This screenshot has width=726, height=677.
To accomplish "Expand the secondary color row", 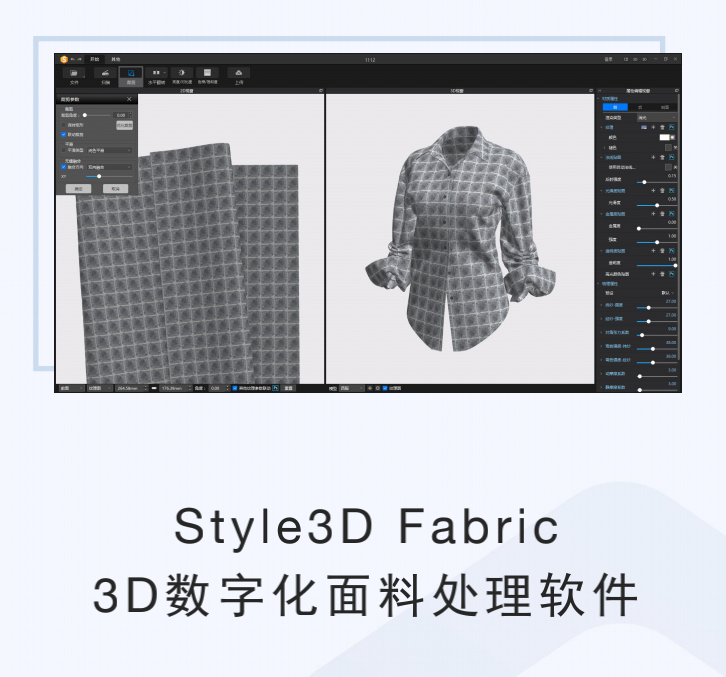I will click(x=605, y=148).
